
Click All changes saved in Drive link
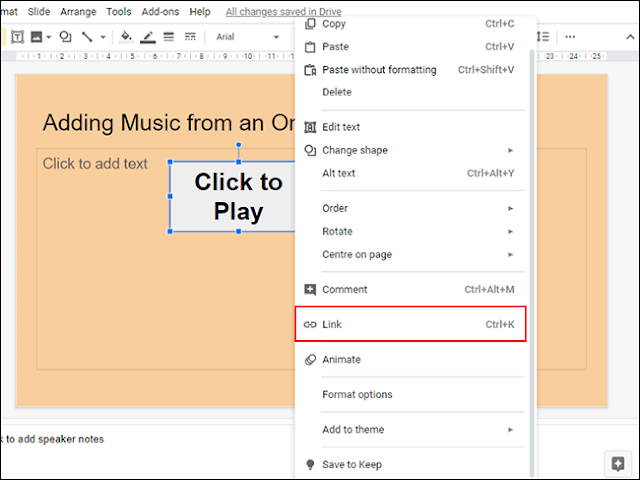point(283,11)
